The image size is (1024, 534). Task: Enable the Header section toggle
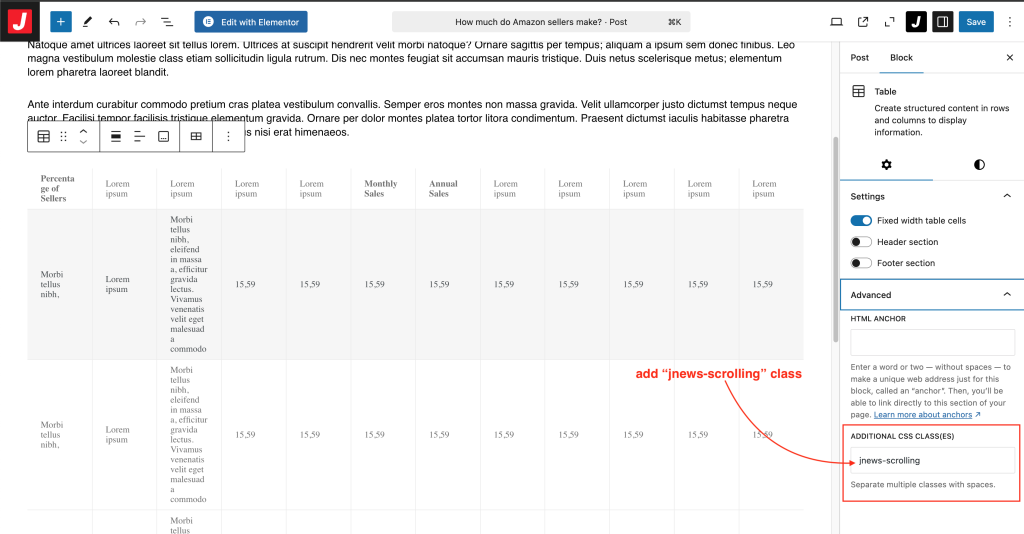pyautogui.click(x=861, y=242)
